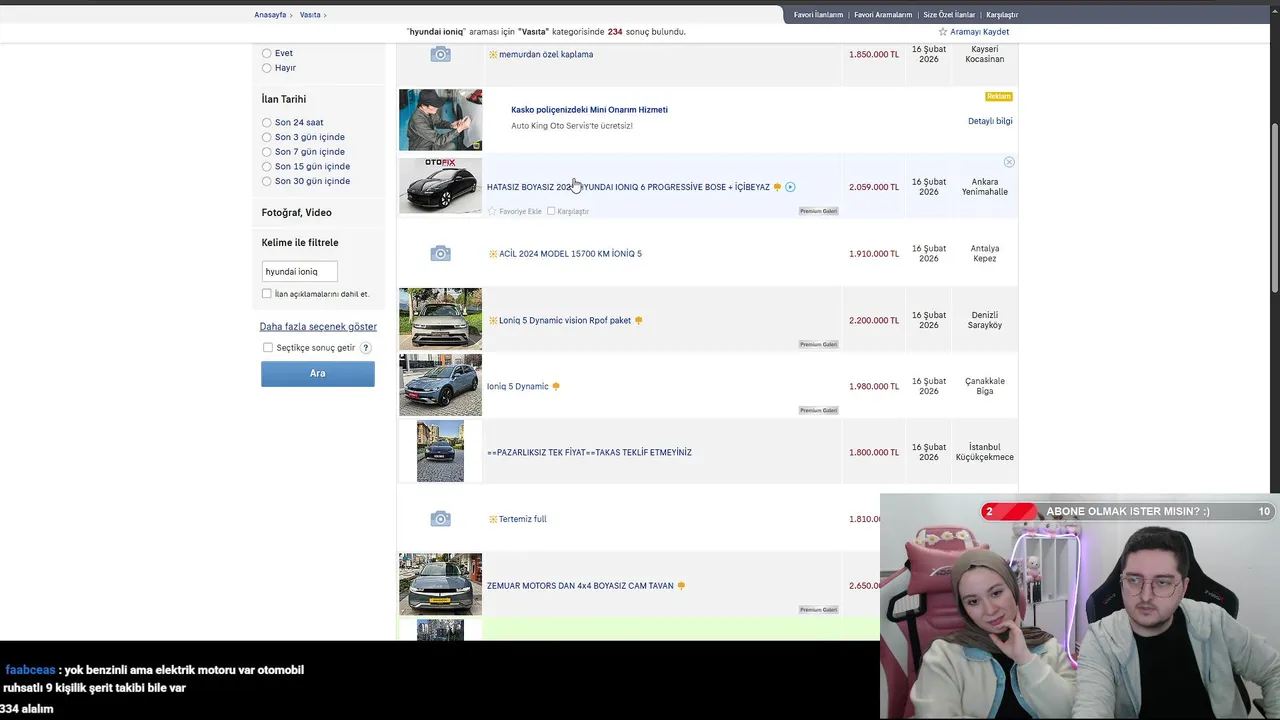Tick Karşılaştır checkbox on IONIQ 6 listing
The height and width of the screenshot is (720, 1280).
point(551,211)
